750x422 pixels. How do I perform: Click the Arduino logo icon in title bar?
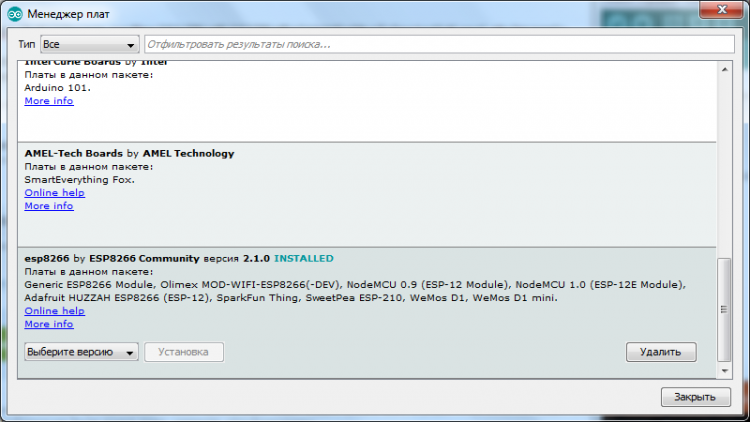[15, 14]
